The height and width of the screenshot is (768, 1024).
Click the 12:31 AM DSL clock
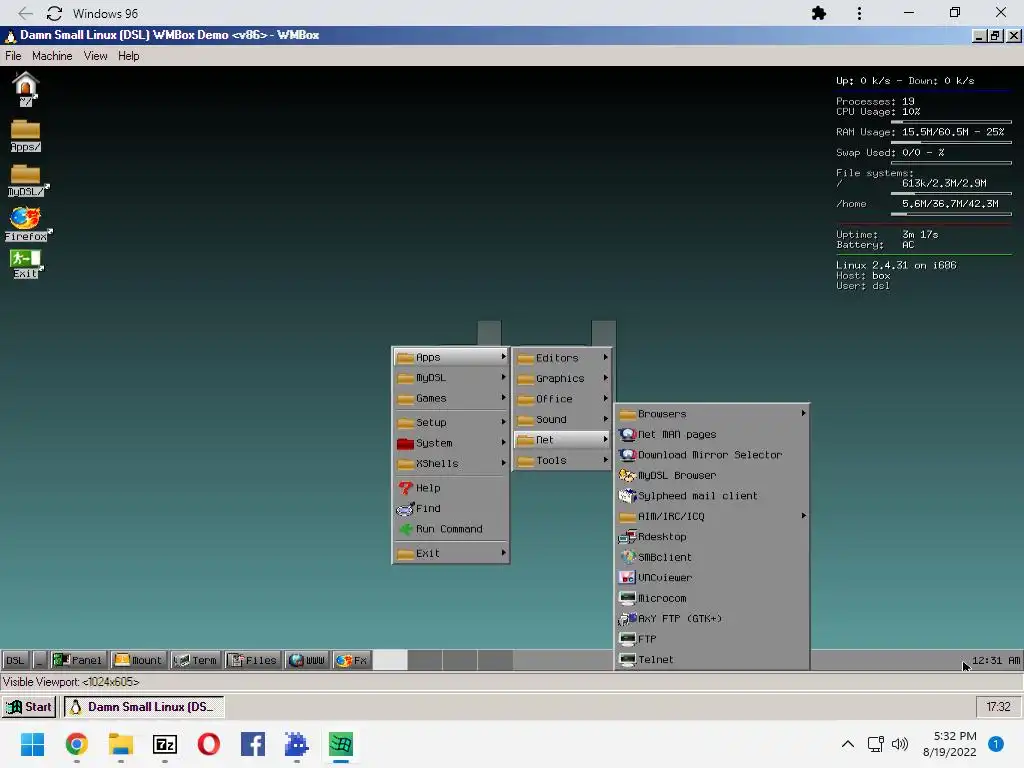click(996, 660)
